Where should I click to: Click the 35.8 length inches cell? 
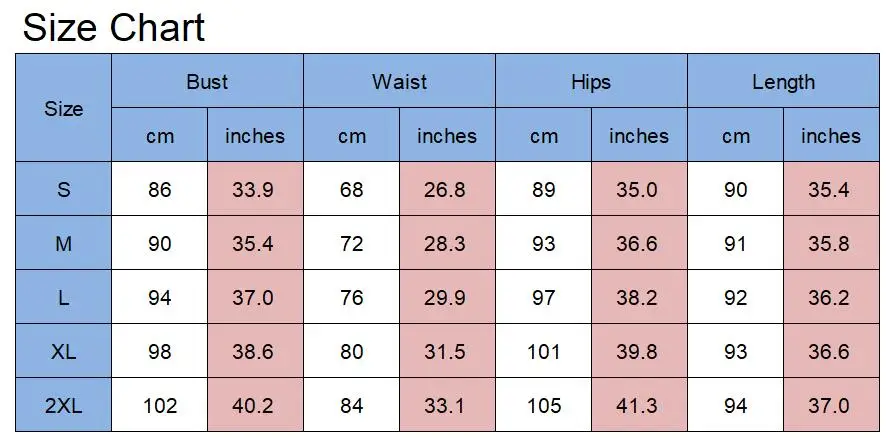831,243
